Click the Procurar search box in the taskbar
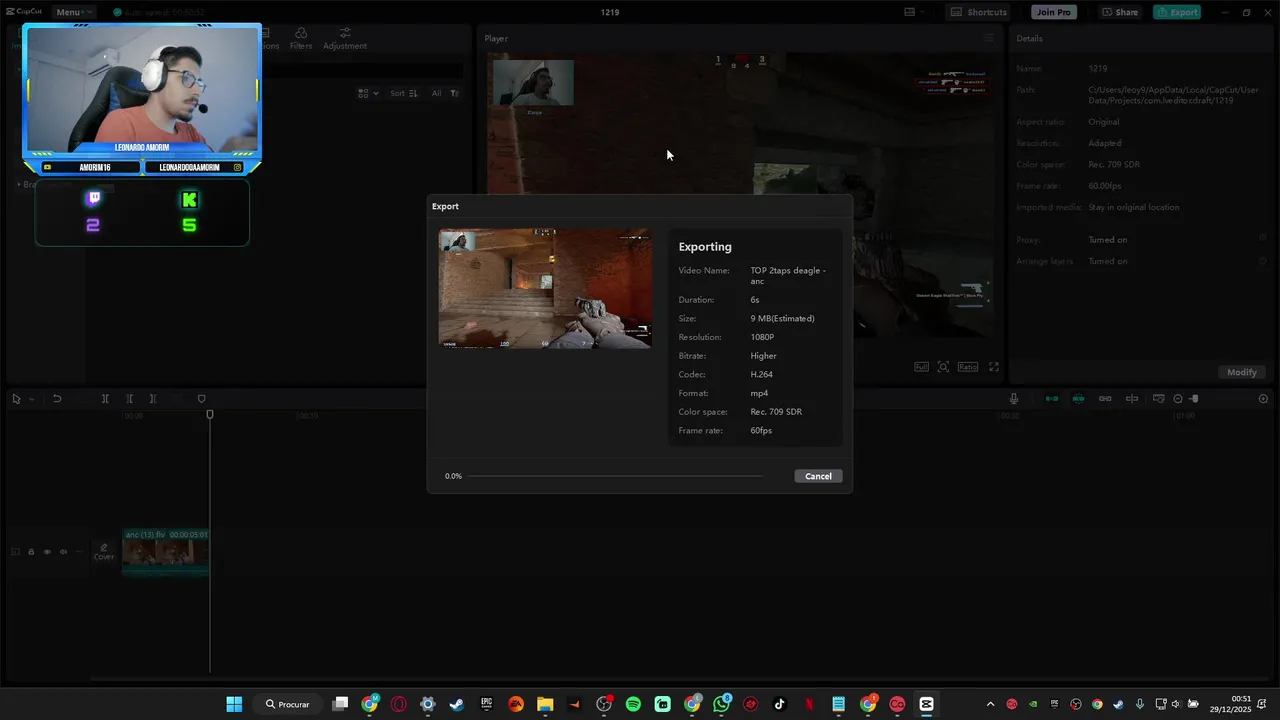Viewport: 1280px width, 720px height. tap(287, 704)
